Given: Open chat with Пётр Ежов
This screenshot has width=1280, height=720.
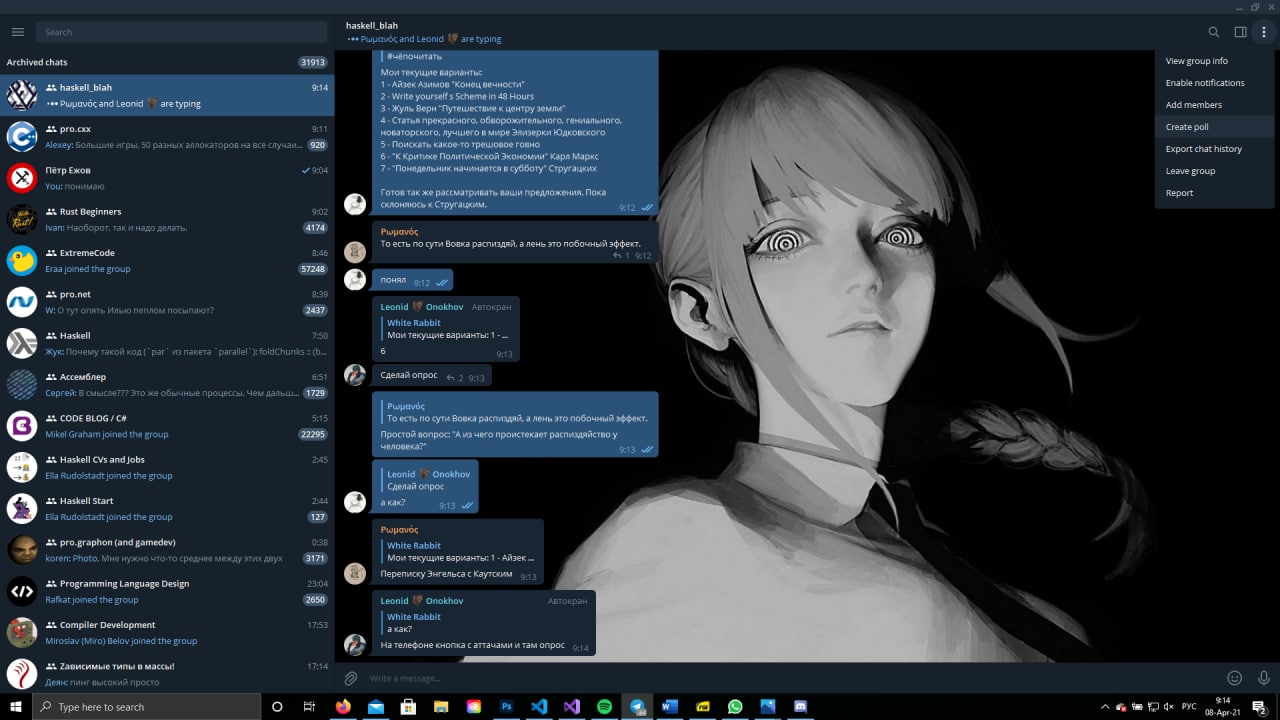Looking at the screenshot, I should (167, 178).
